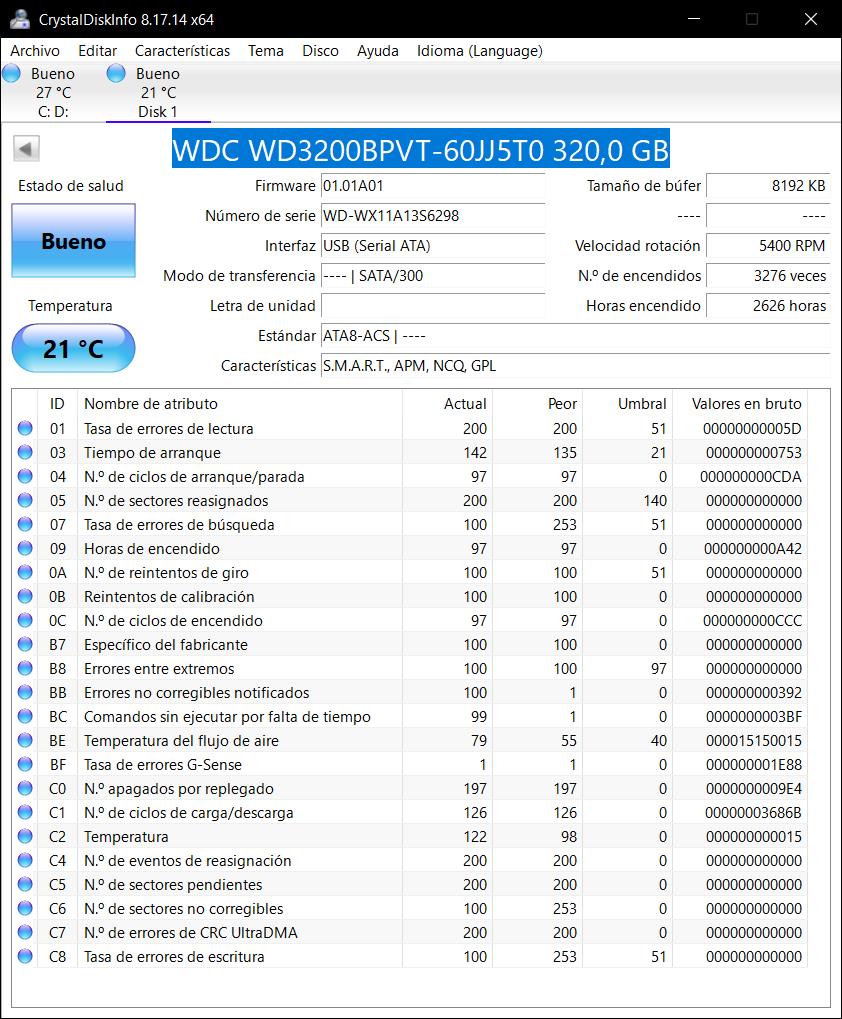The width and height of the screenshot is (842, 1019).
Task: Click status orb for attribute C1 carga/descarga
Action: click(25, 813)
